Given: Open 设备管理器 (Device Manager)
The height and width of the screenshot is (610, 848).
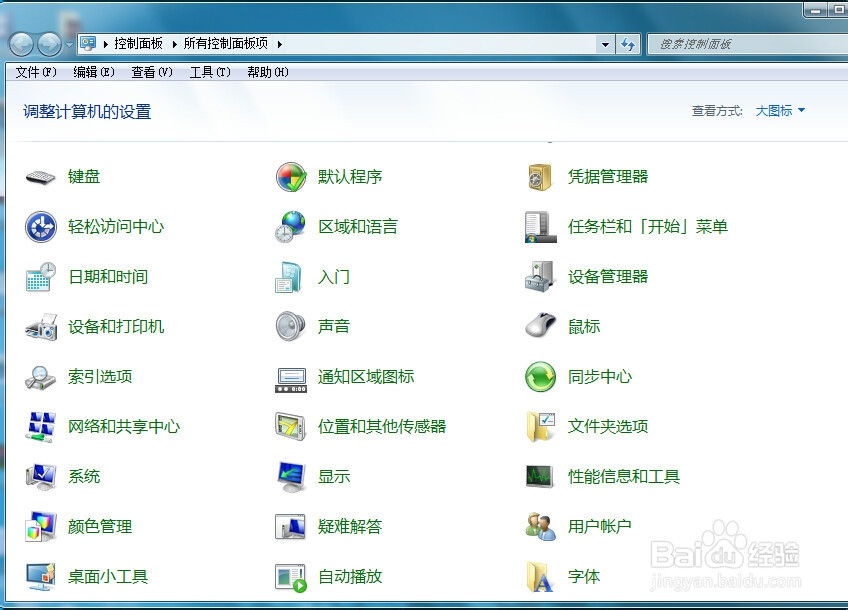Looking at the screenshot, I should [x=607, y=277].
